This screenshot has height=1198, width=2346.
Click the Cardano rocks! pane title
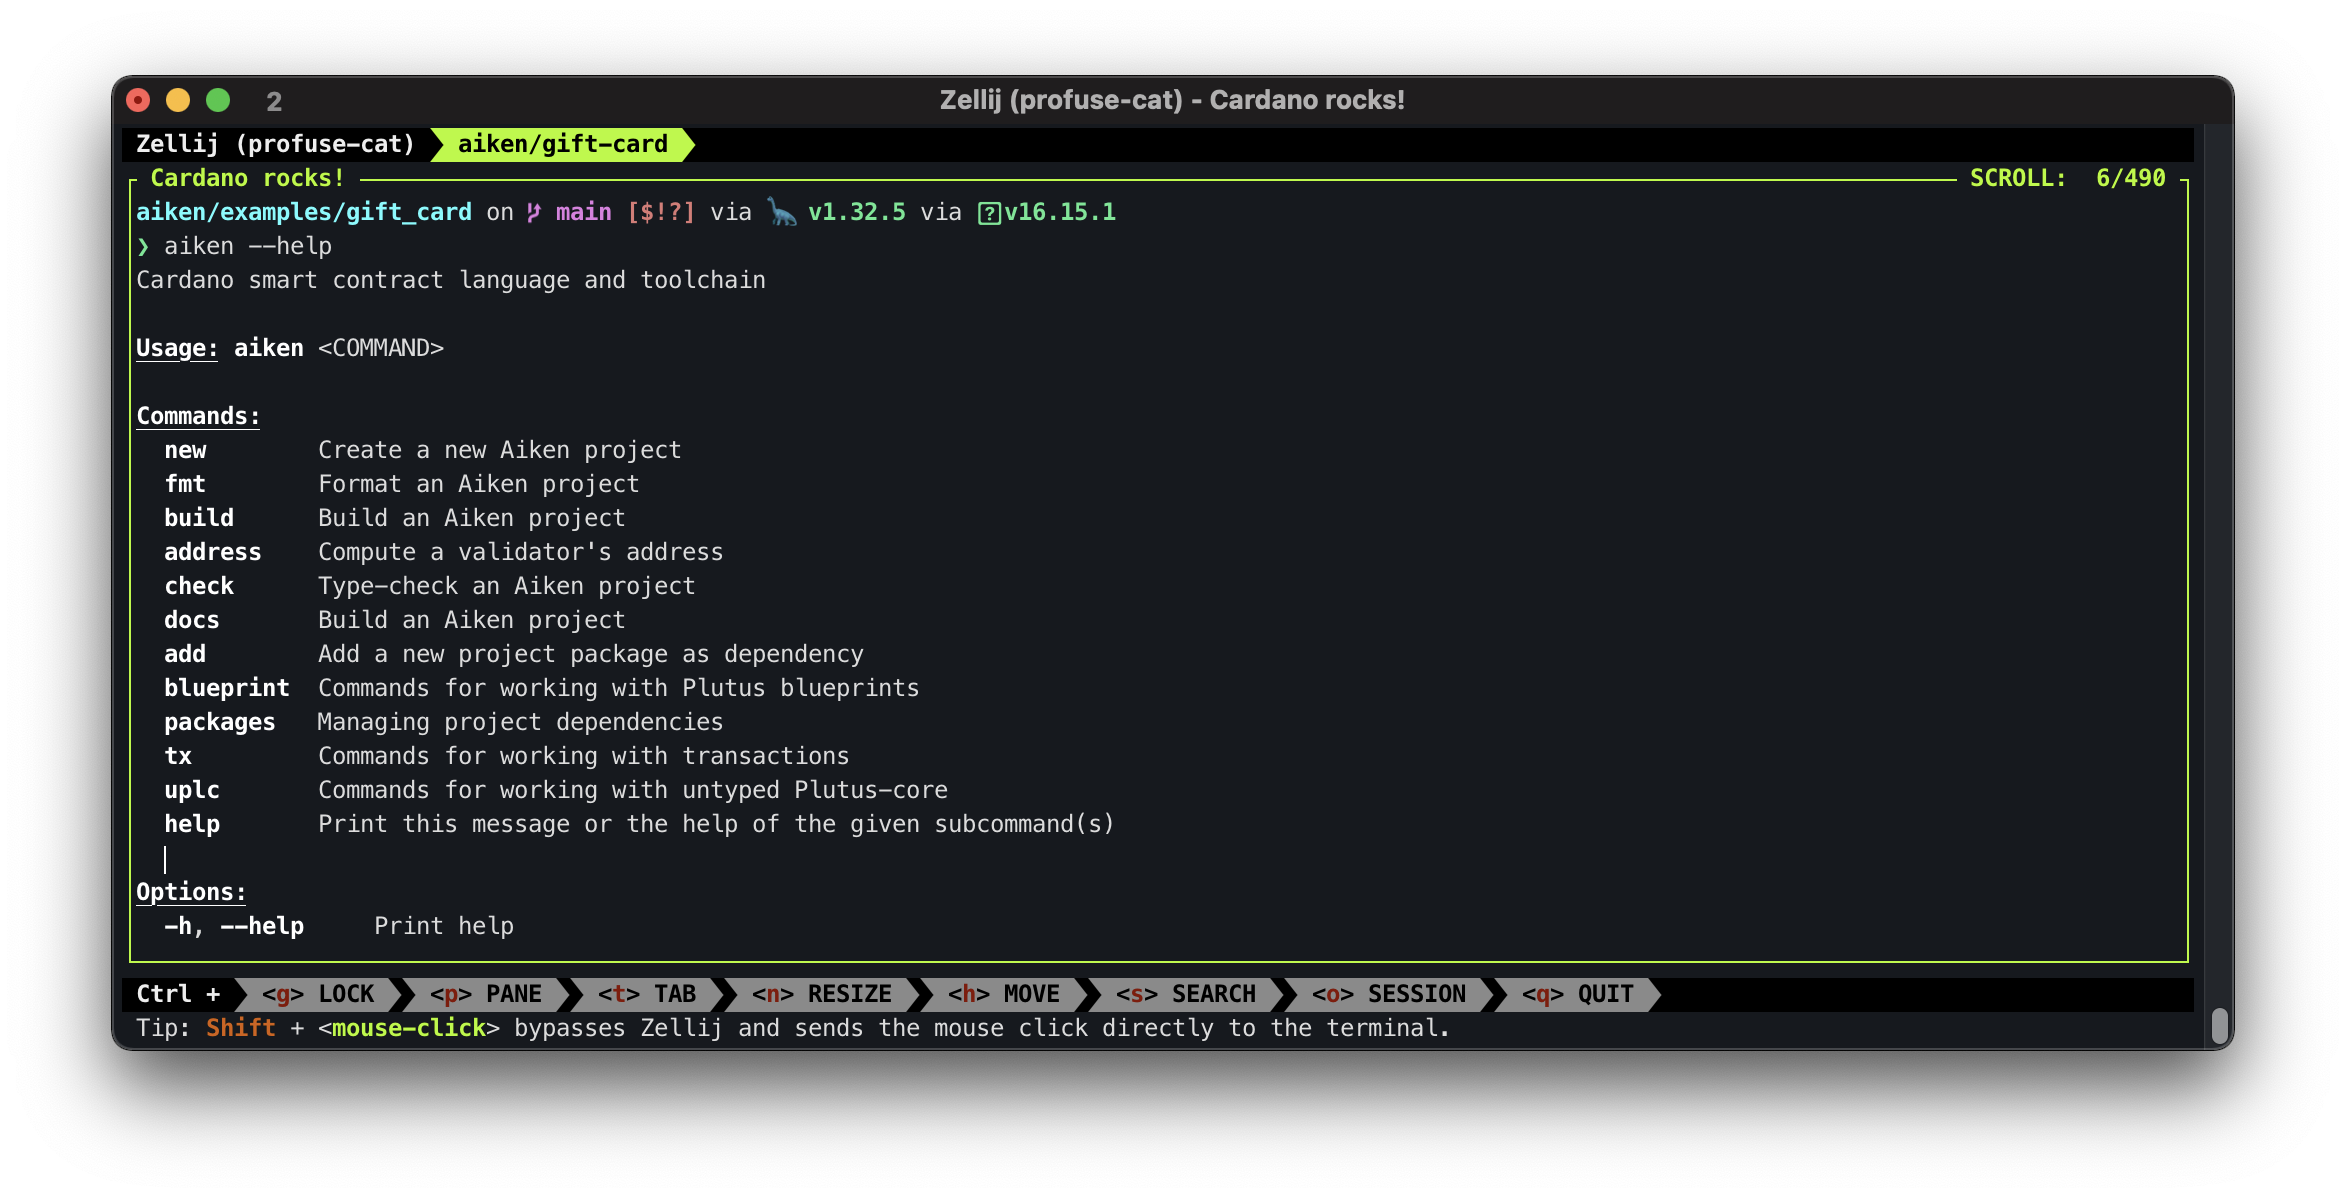coord(247,178)
